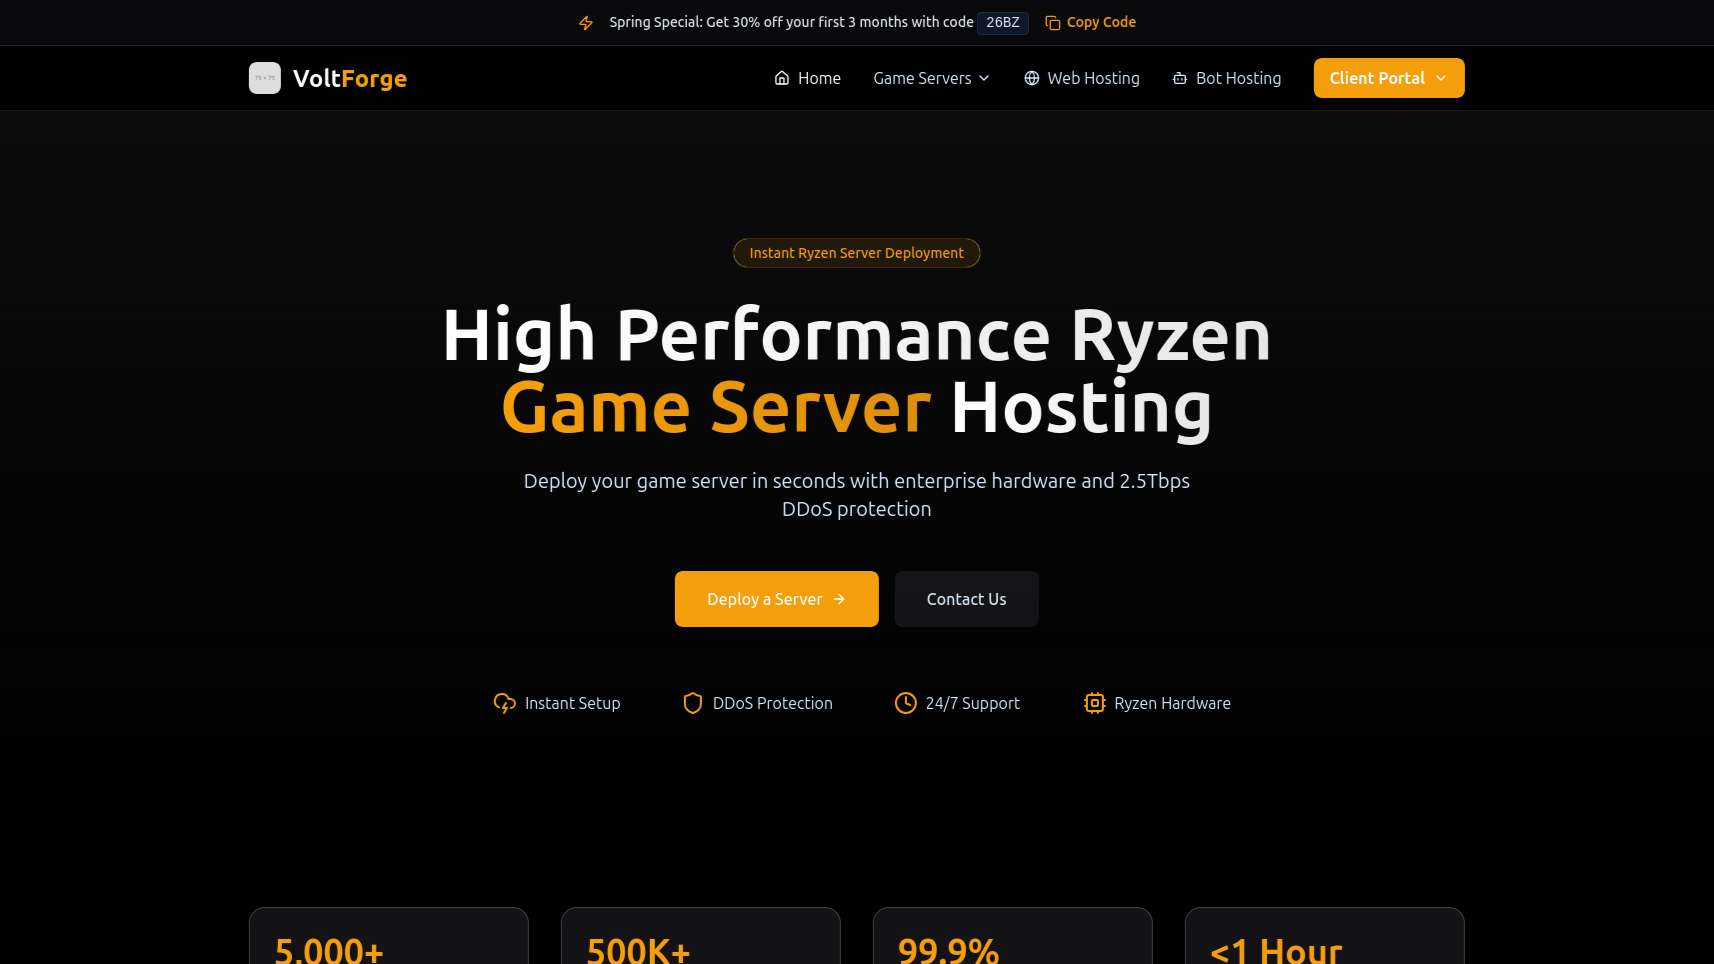Viewport: 1714px width, 964px height.
Task: Click the robot icon for Bot Hosting
Action: click(x=1180, y=78)
